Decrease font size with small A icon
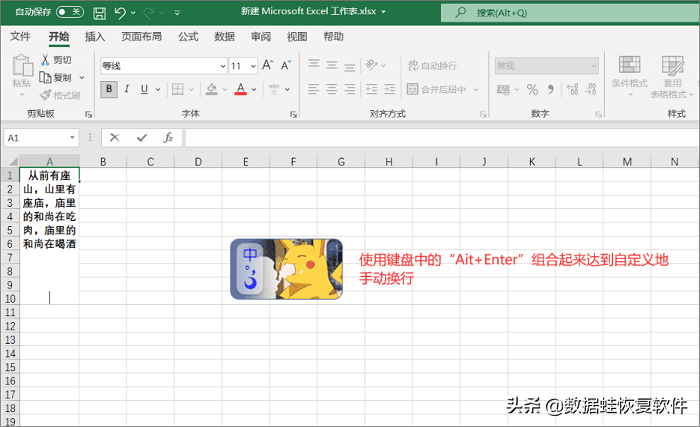The image size is (700, 427). coord(286,65)
